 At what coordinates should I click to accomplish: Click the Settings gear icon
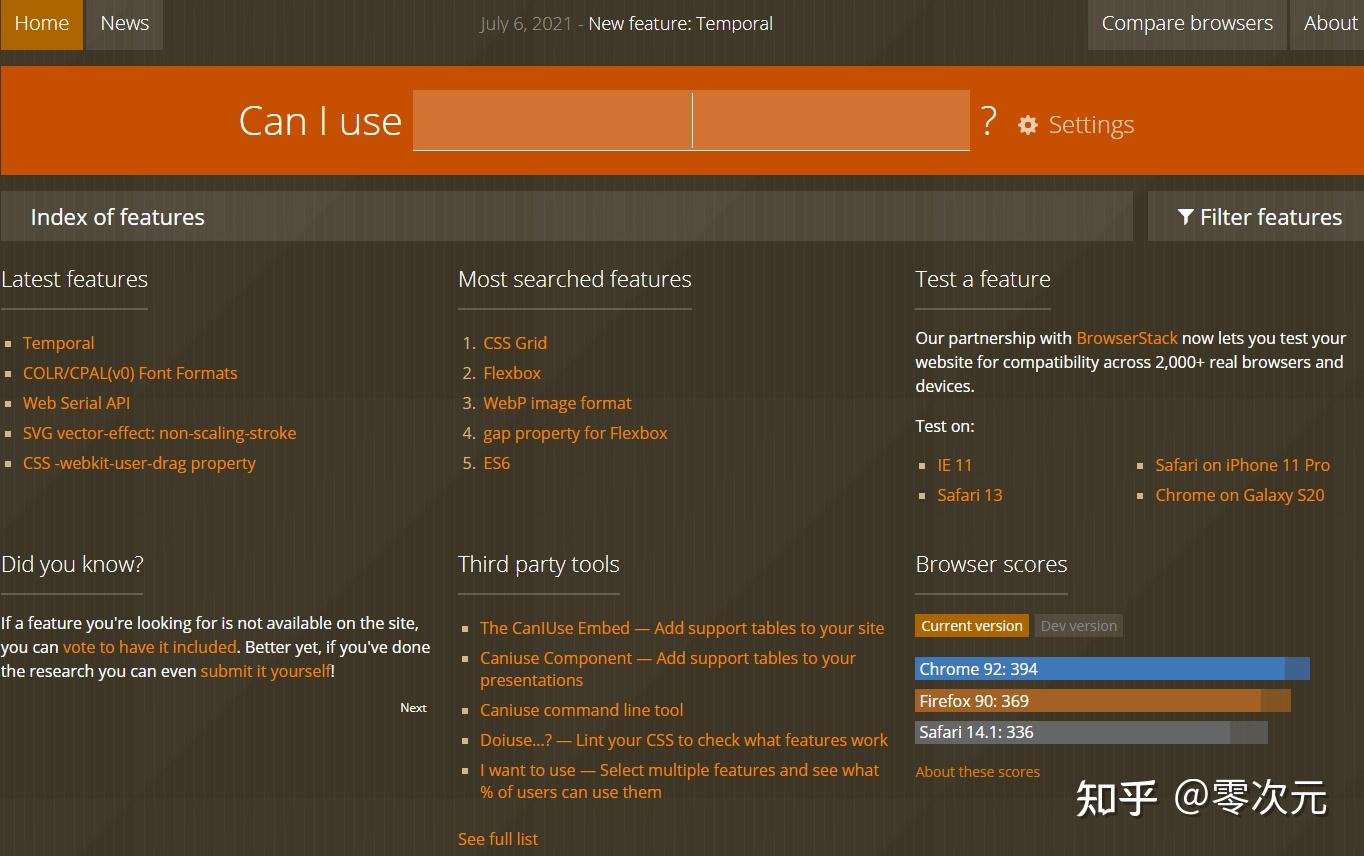1028,125
